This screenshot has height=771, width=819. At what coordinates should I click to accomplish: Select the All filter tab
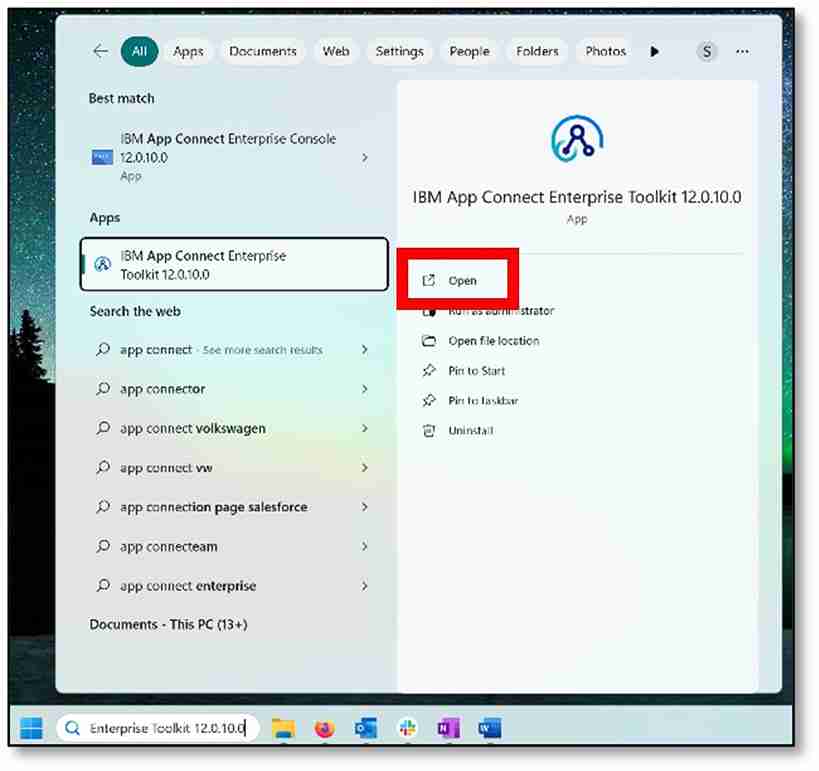pyautogui.click(x=139, y=51)
